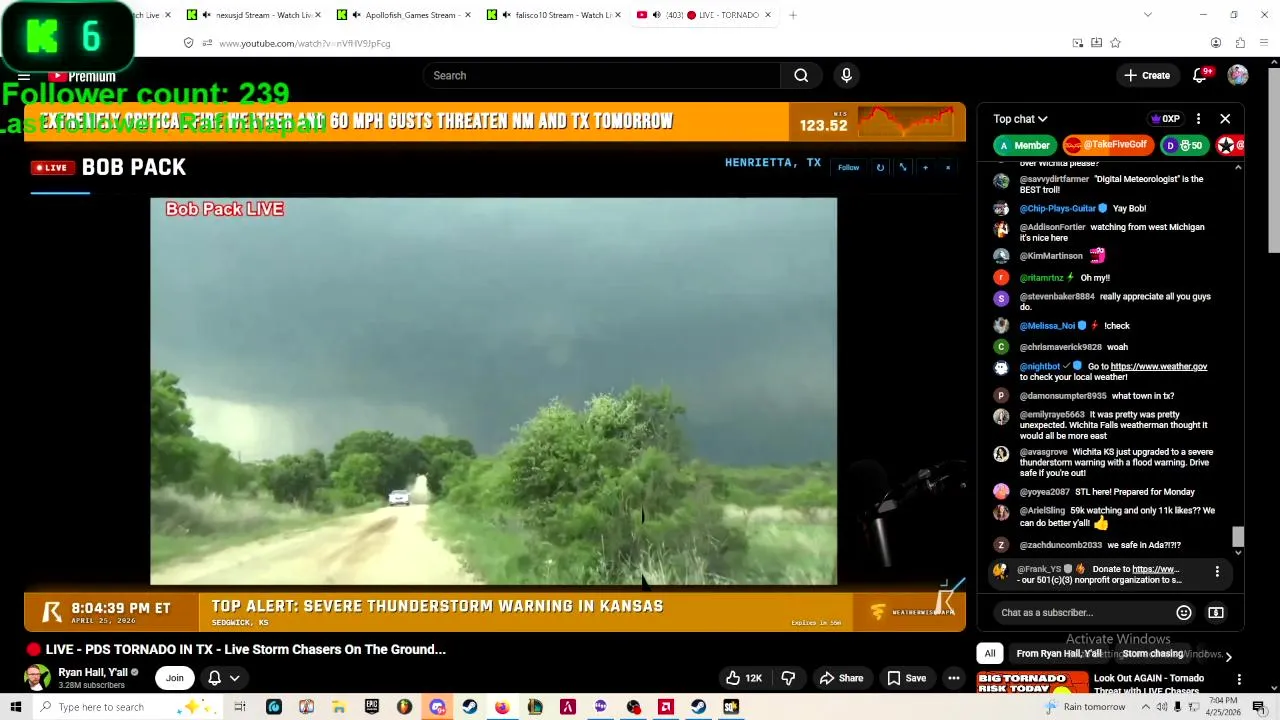Open the 0XP crown points badge
This screenshot has width=1280, height=720.
click(x=1166, y=119)
